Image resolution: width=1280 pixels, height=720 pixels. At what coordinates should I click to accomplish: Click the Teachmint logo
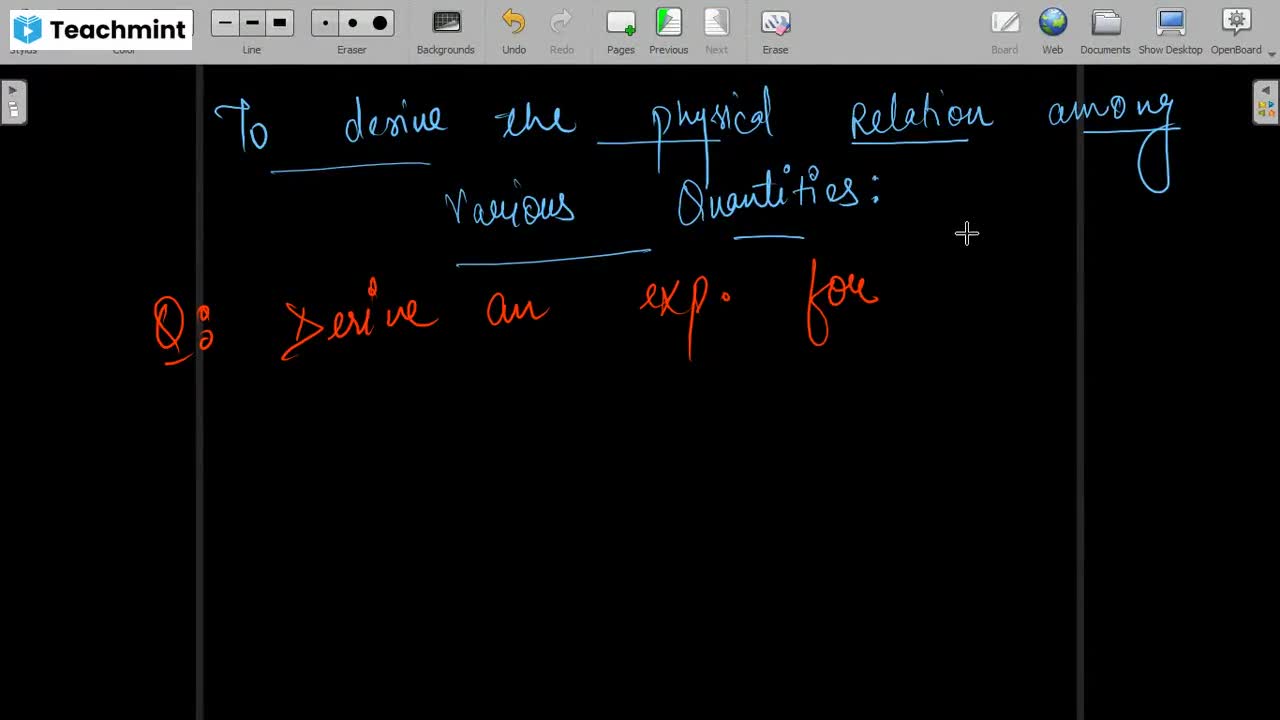pyautogui.click(x=97, y=29)
